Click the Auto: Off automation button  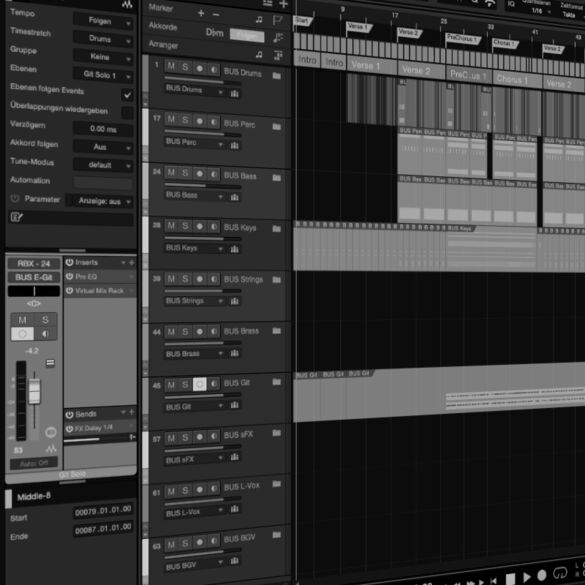34,463
